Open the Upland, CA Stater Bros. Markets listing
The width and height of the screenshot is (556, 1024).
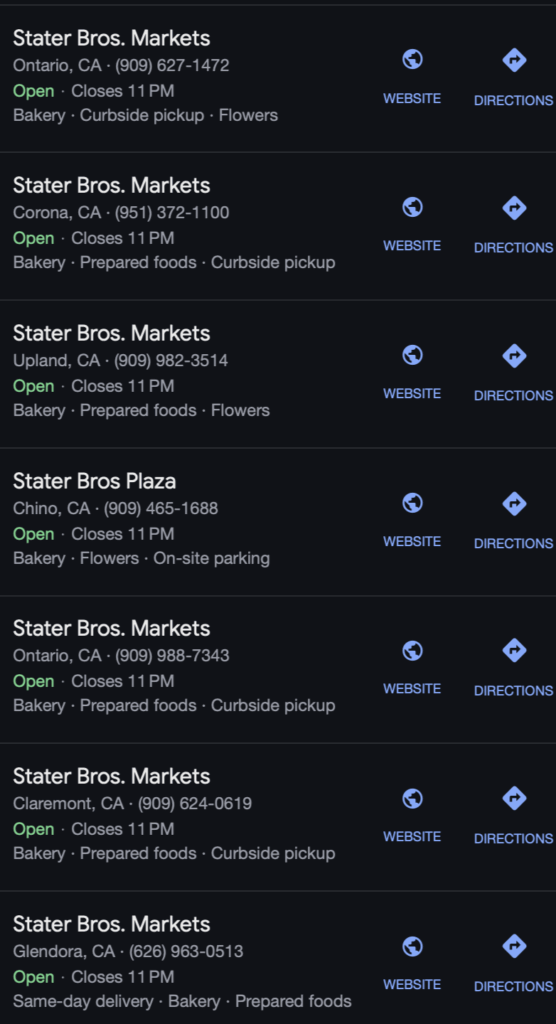112,333
